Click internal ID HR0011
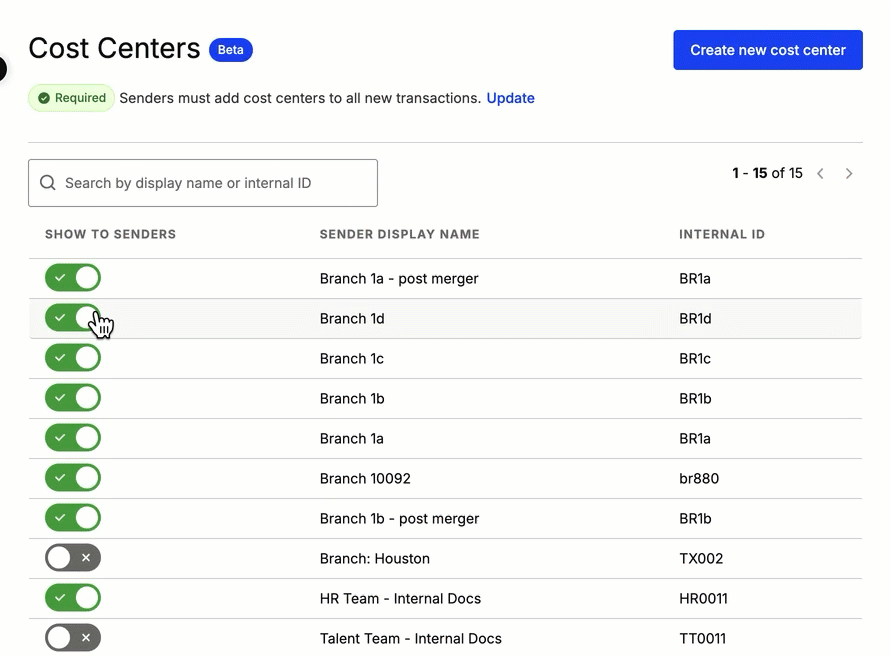 click(x=703, y=599)
